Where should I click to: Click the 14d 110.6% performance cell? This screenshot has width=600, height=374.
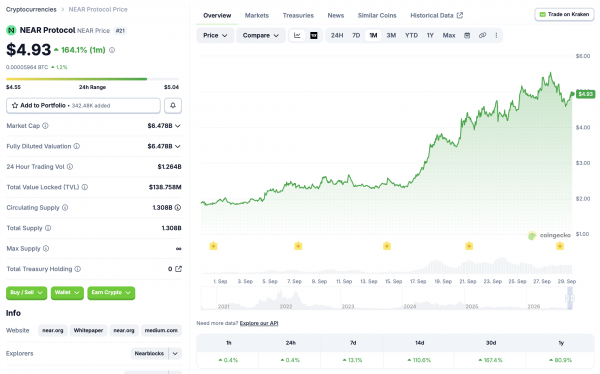click(x=420, y=360)
